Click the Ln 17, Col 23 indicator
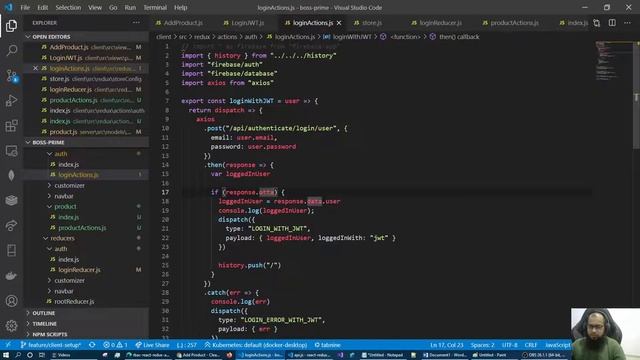Screen dimensions: 640x360 [447, 345]
